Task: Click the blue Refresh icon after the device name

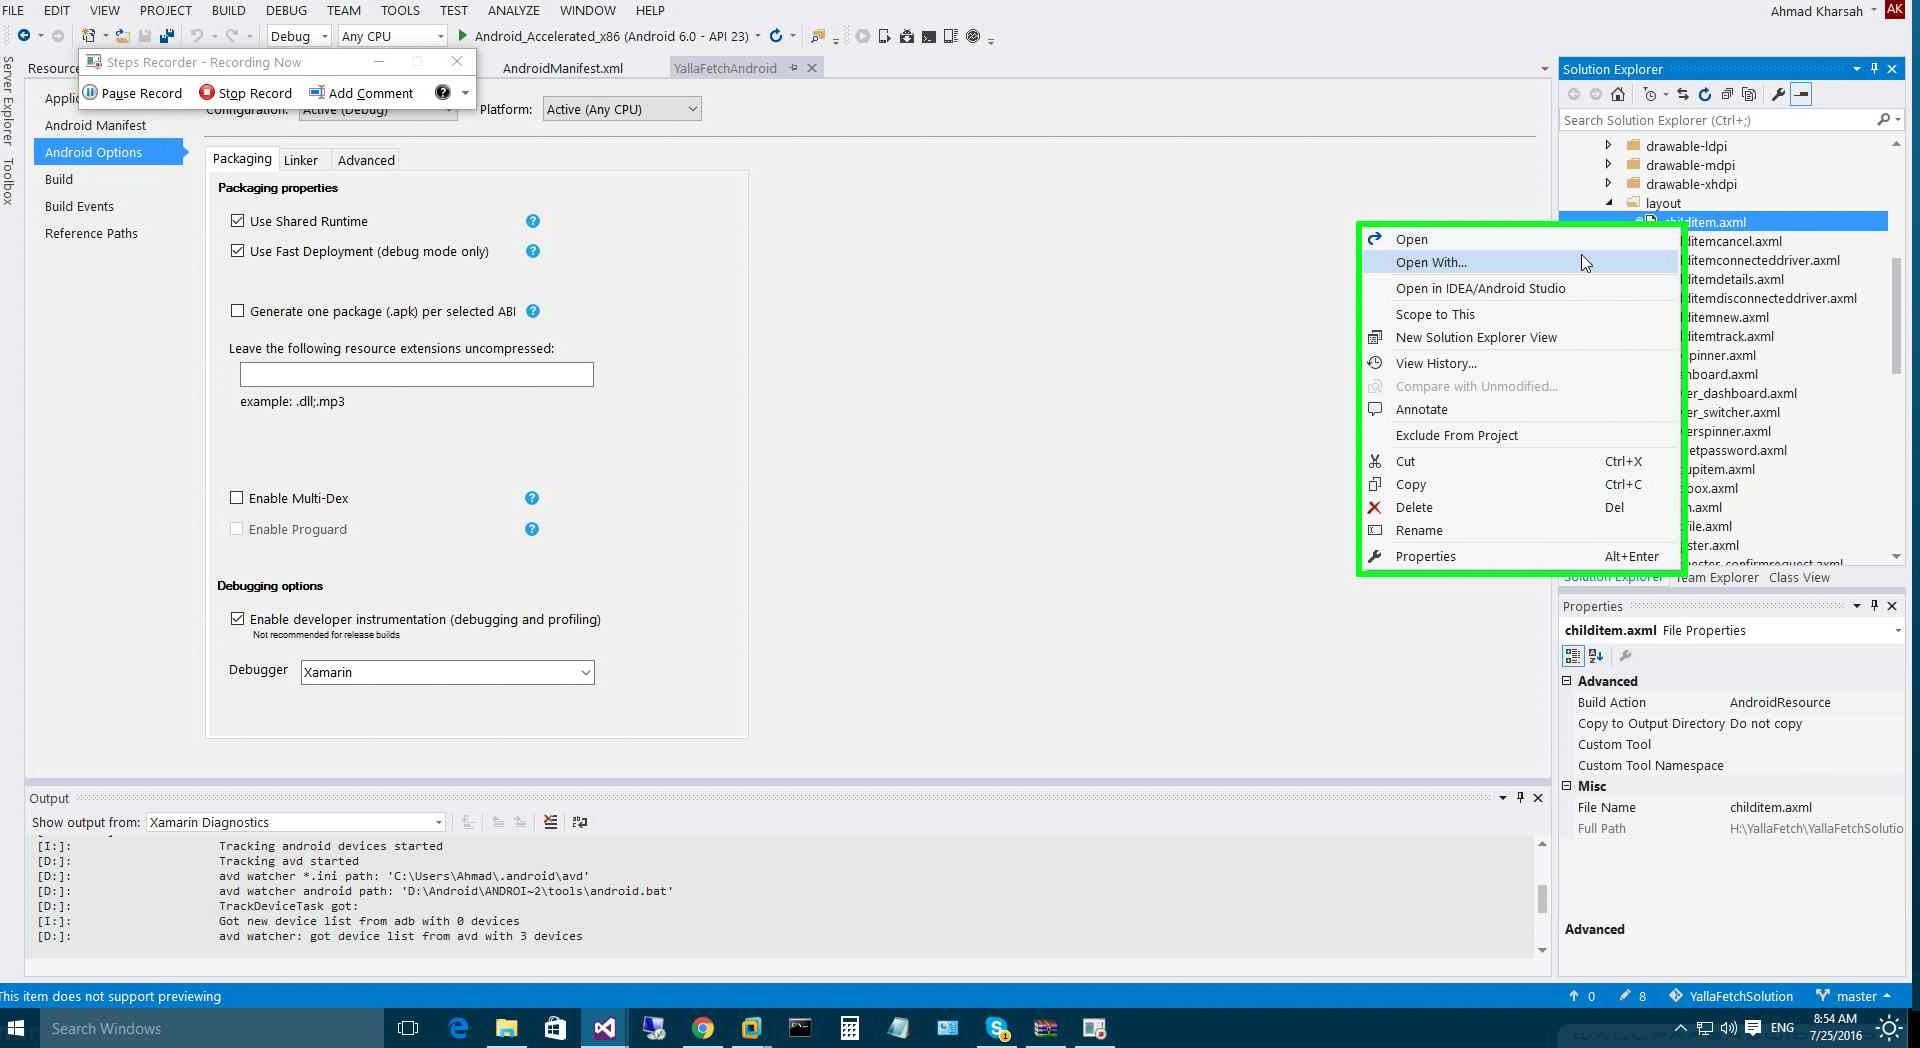Action: (776, 36)
